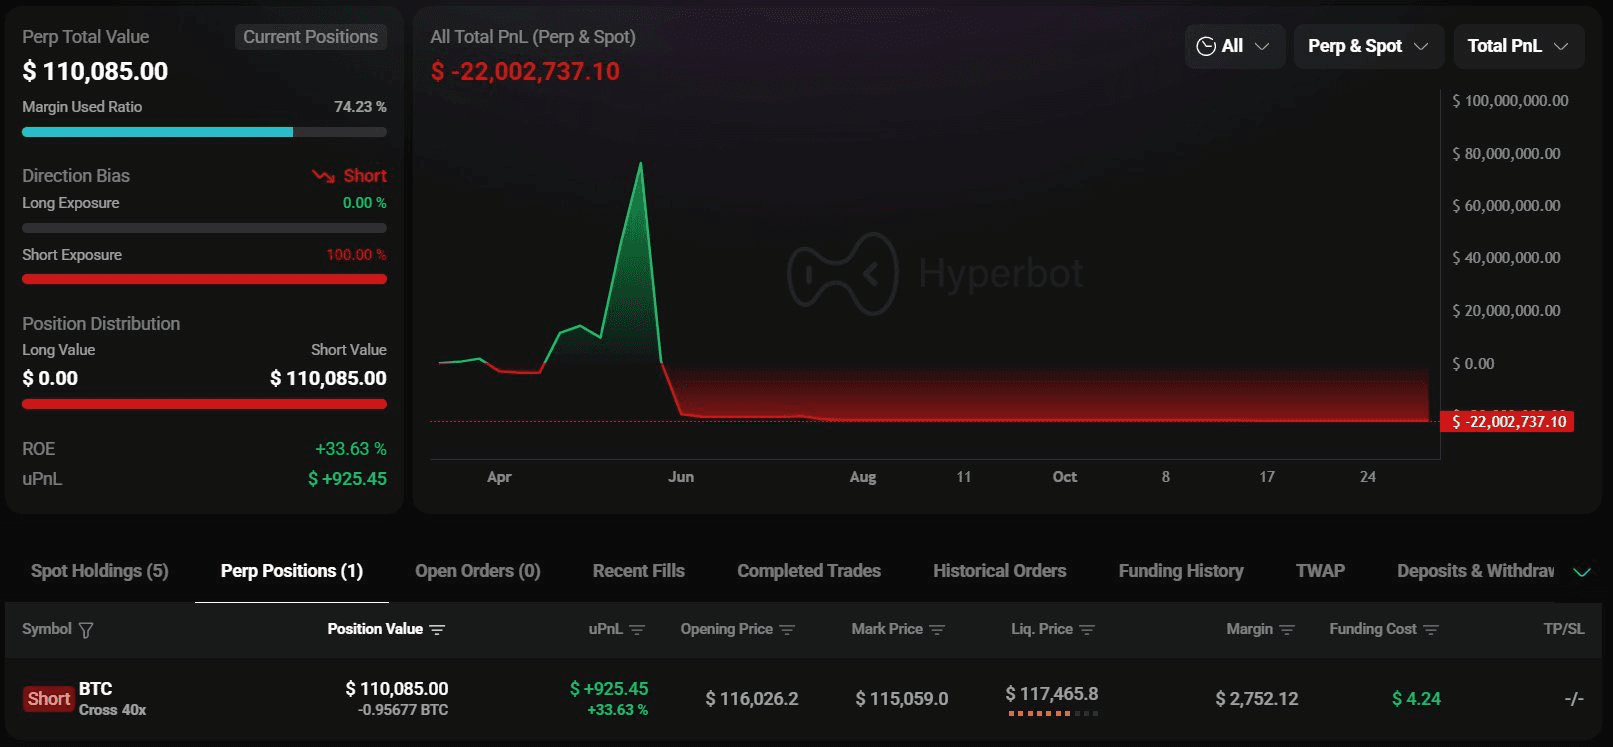Click the Current Positions button
1613x747 pixels.
click(310, 37)
